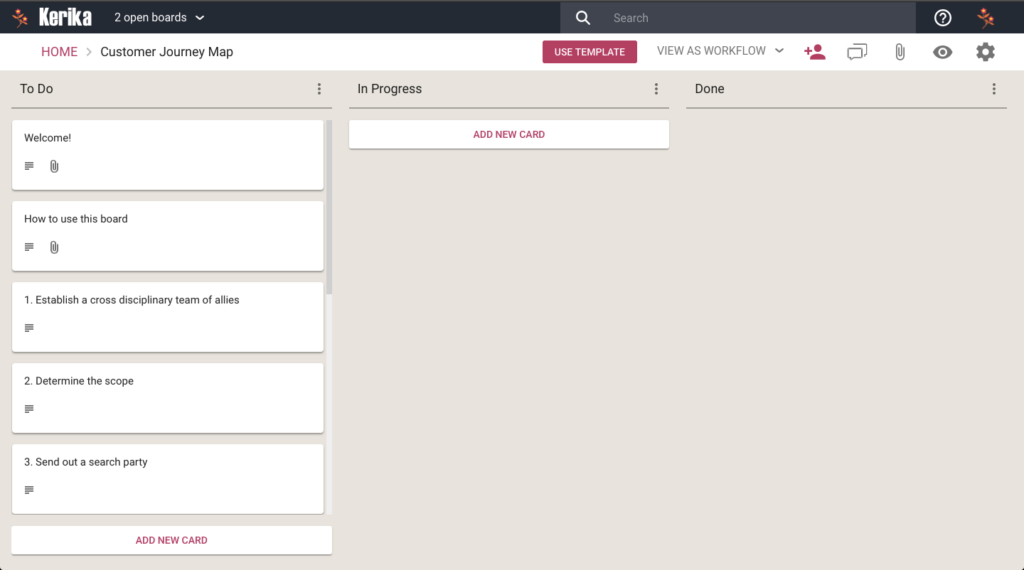The width and height of the screenshot is (1024, 570).
Task: Click the To Do column scrollbar
Action: click(329, 207)
